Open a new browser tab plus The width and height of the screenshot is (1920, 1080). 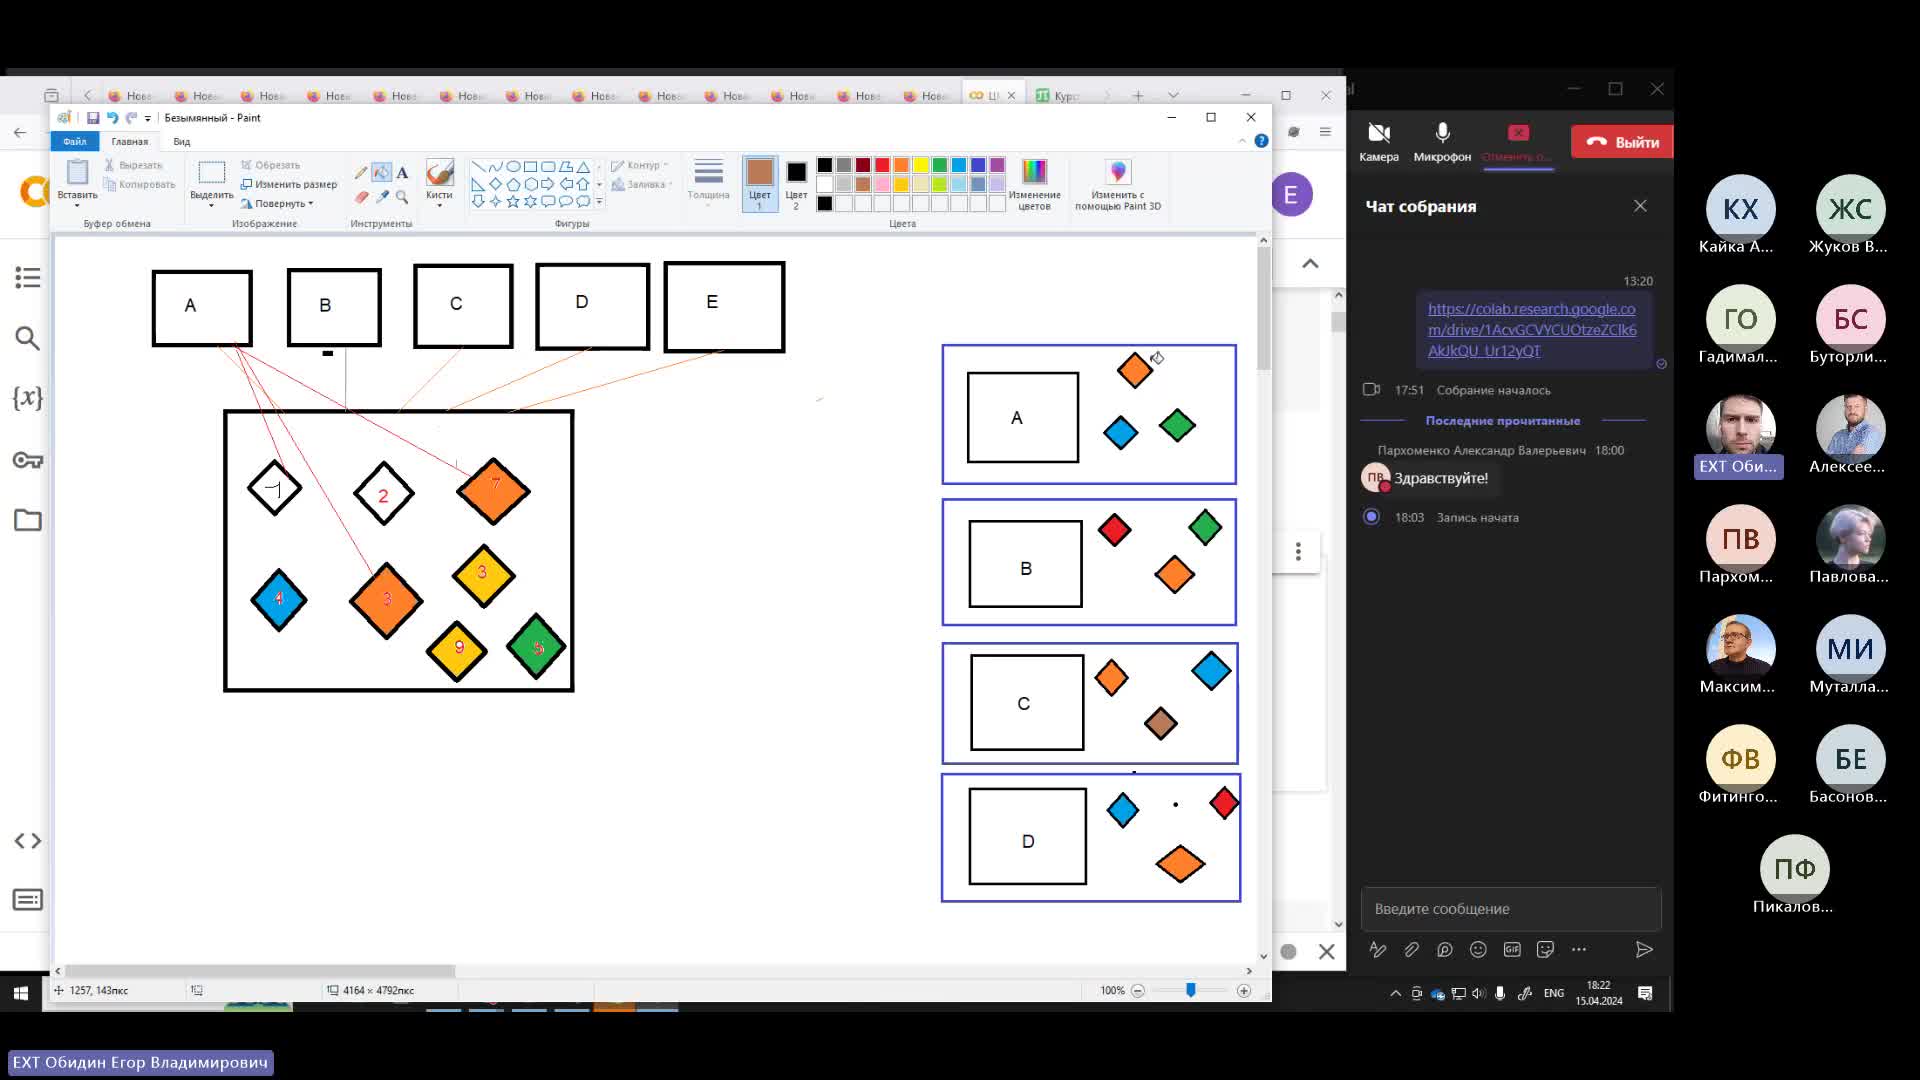coord(1138,96)
